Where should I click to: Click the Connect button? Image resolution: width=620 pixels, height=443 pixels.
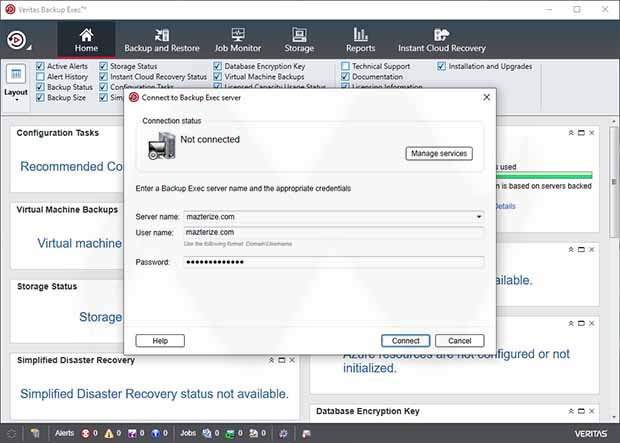coord(406,341)
